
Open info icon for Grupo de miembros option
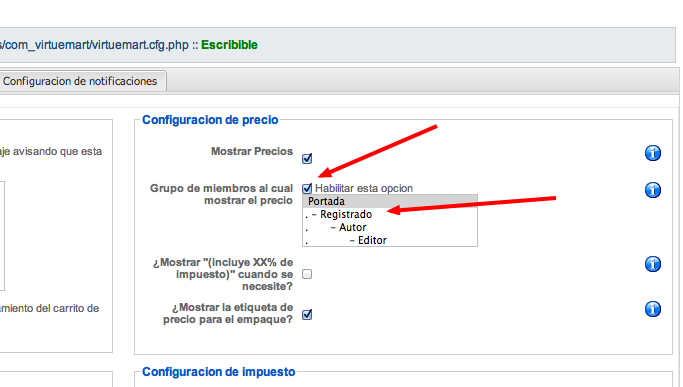(x=653, y=190)
